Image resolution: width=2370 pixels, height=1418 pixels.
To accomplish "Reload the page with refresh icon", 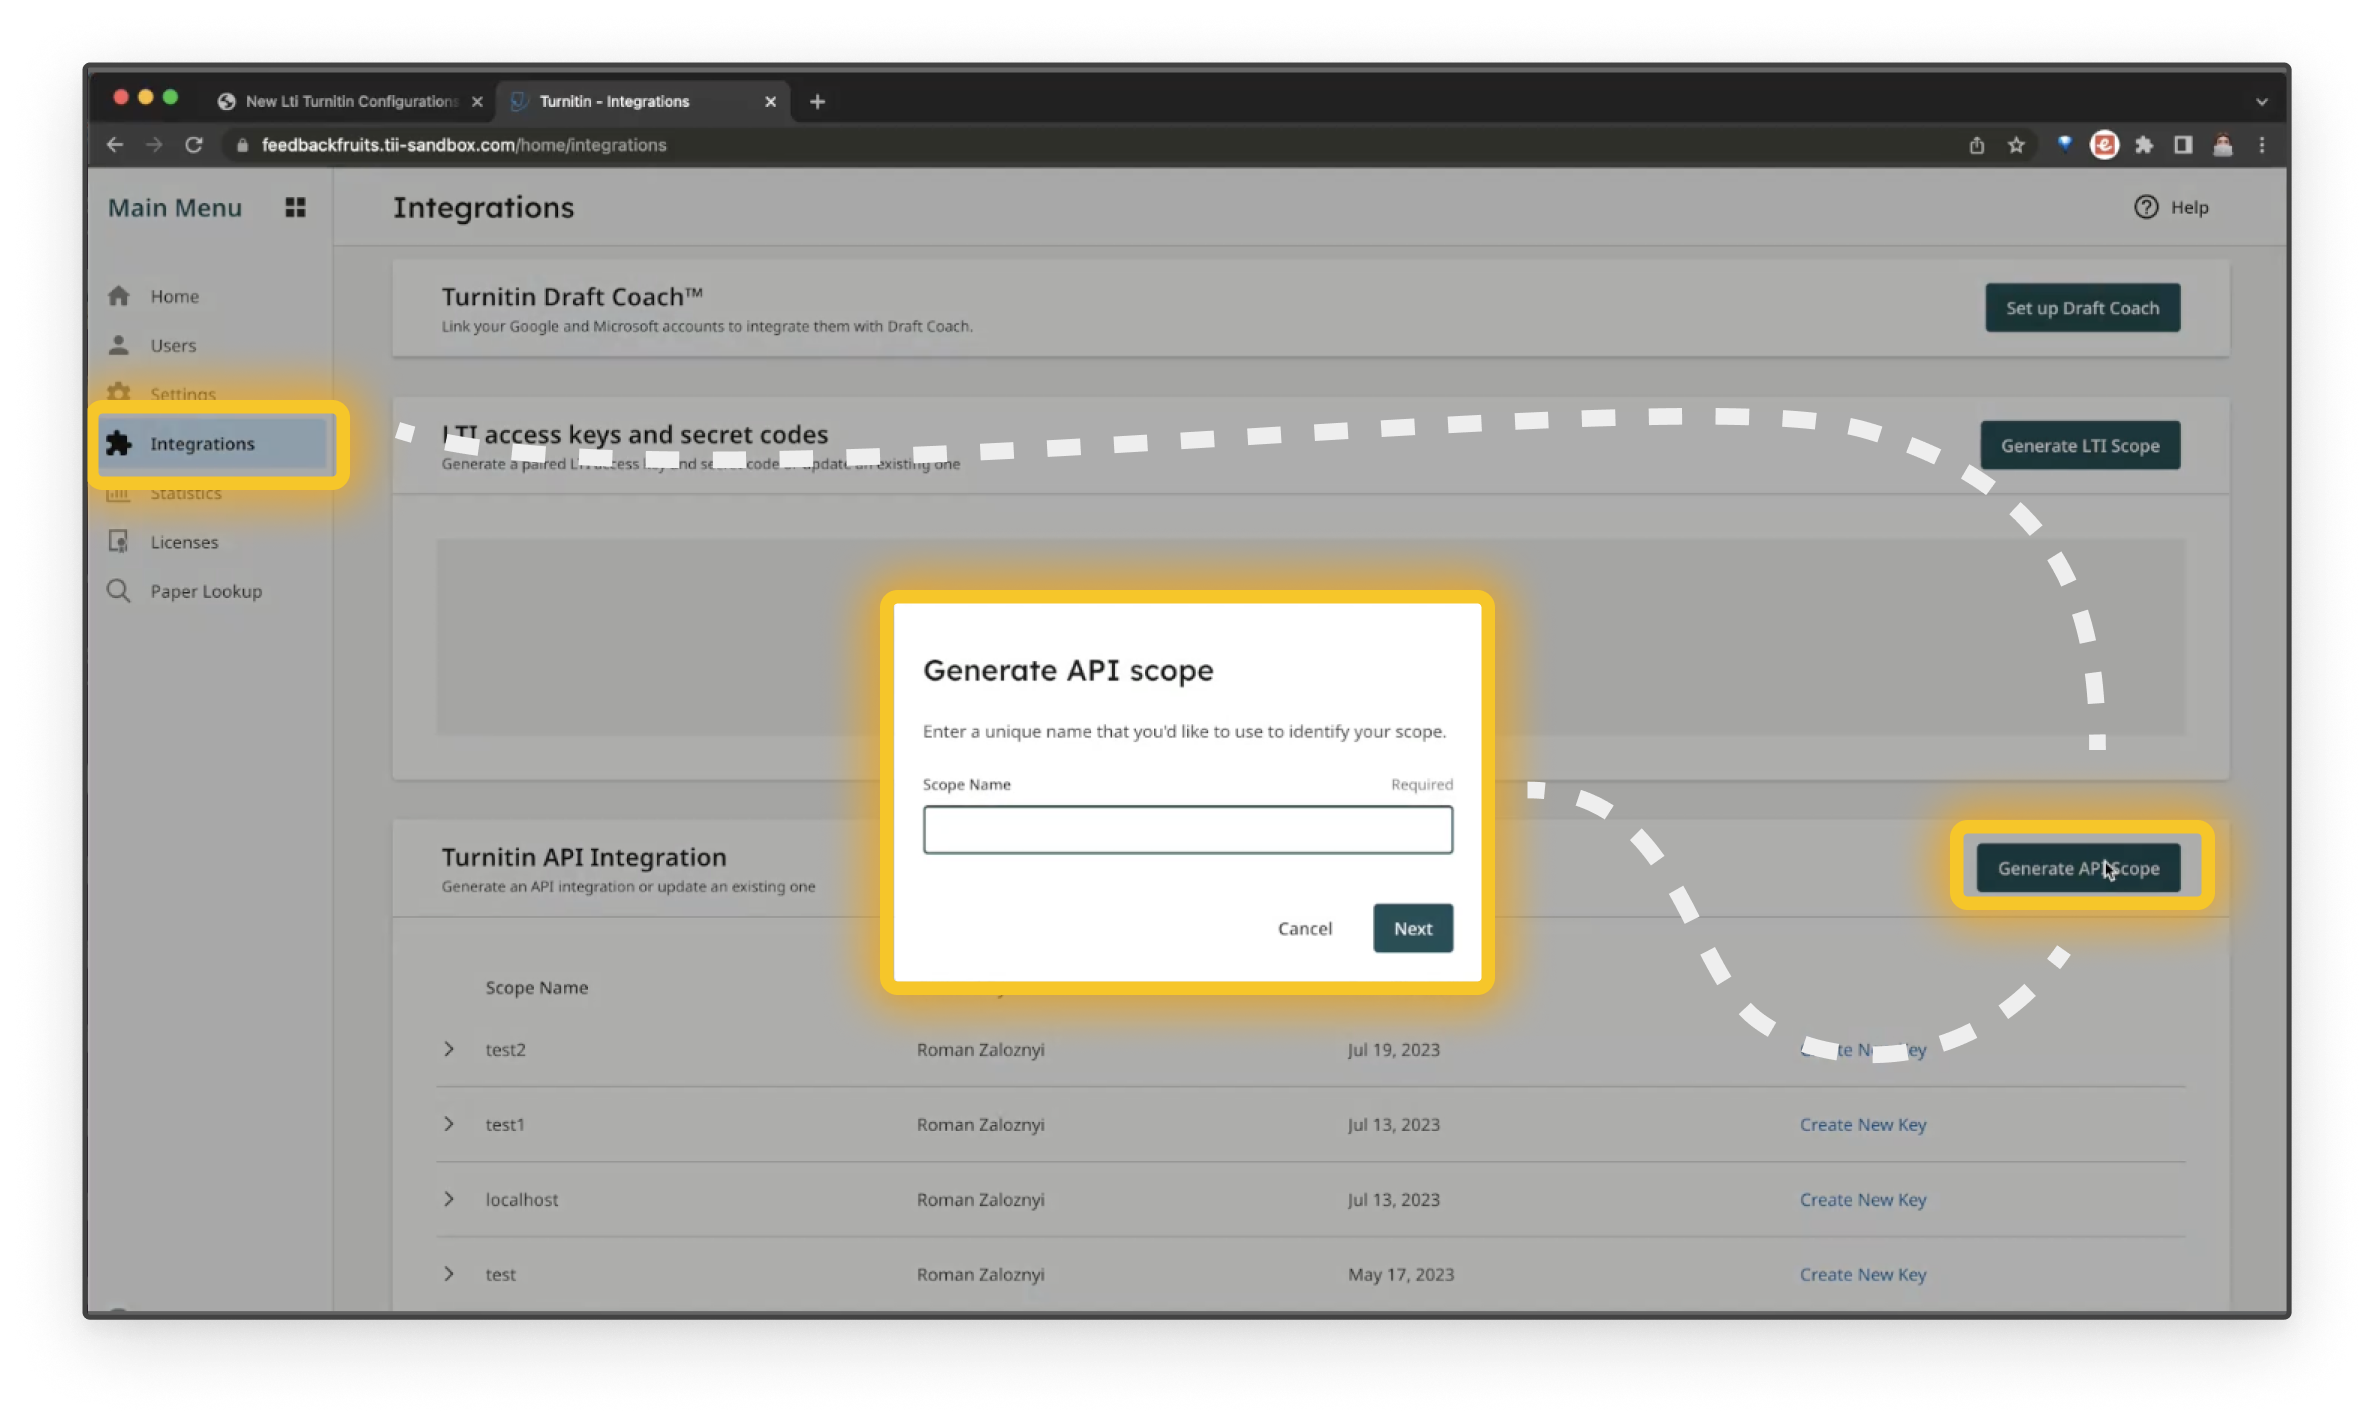I will point(194,145).
